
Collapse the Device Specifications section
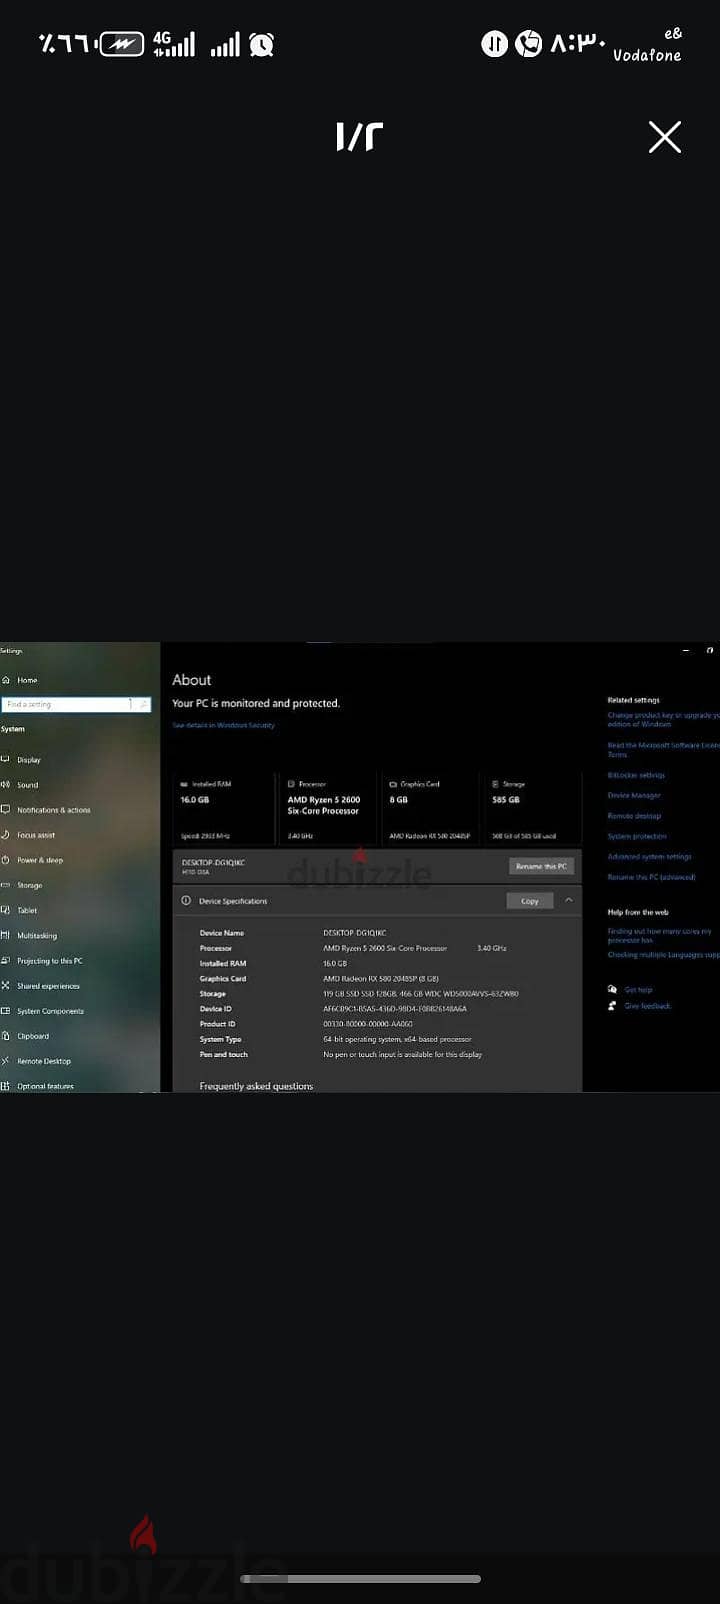click(x=569, y=901)
